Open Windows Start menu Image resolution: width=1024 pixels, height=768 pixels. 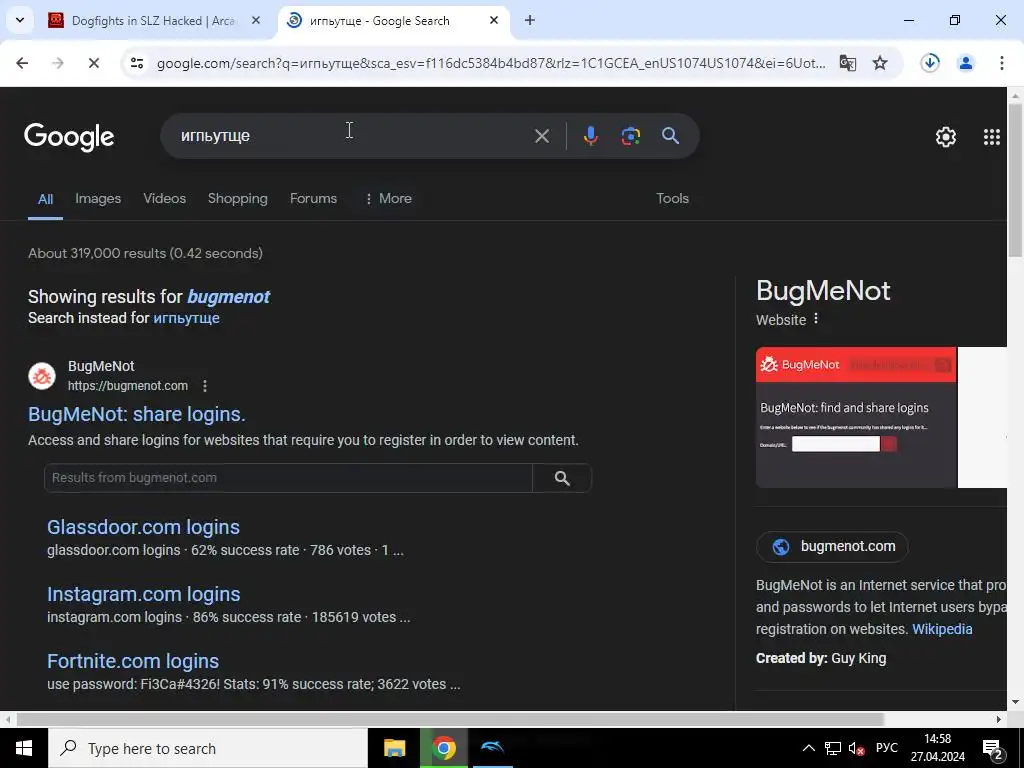pos(24,748)
